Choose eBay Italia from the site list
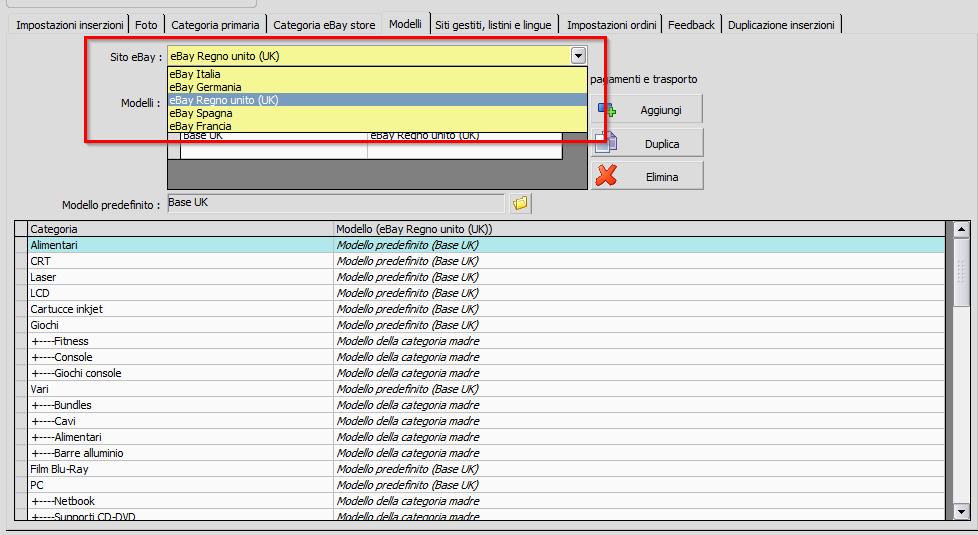The image size is (978, 535). tap(377, 74)
